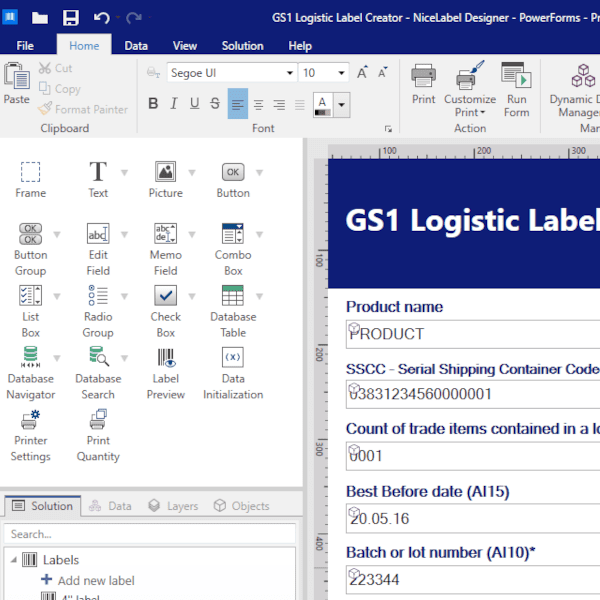Click the solution Search field
The height and width of the screenshot is (600, 600).
click(150, 534)
